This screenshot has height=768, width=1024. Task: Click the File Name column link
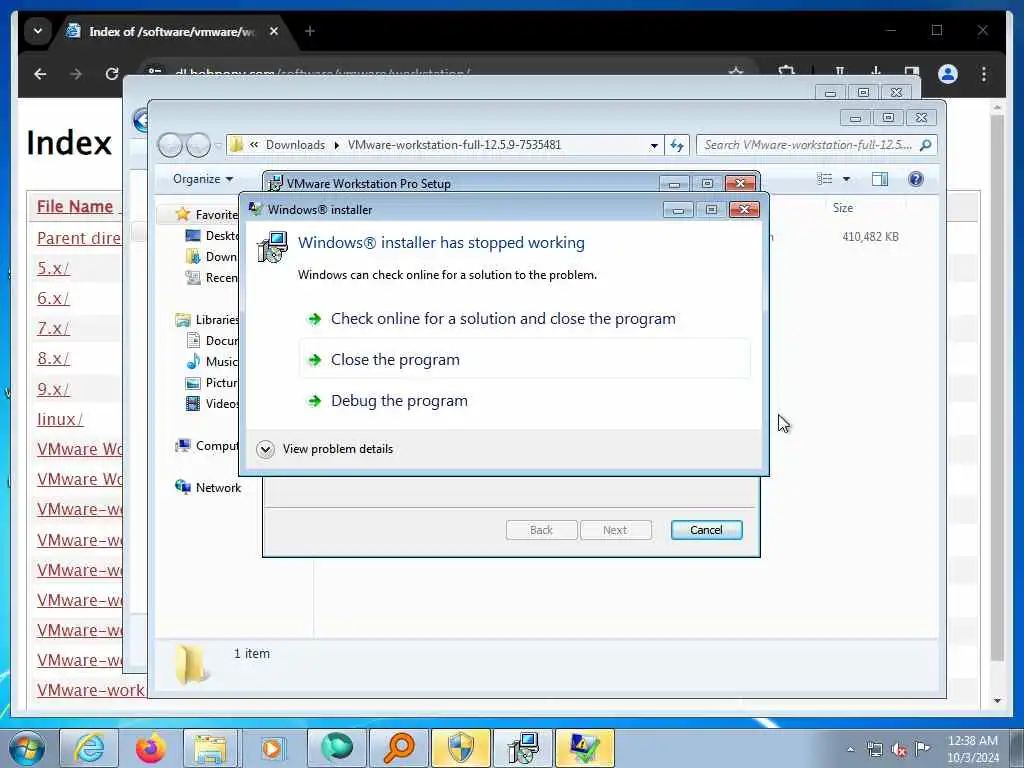point(74,206)
